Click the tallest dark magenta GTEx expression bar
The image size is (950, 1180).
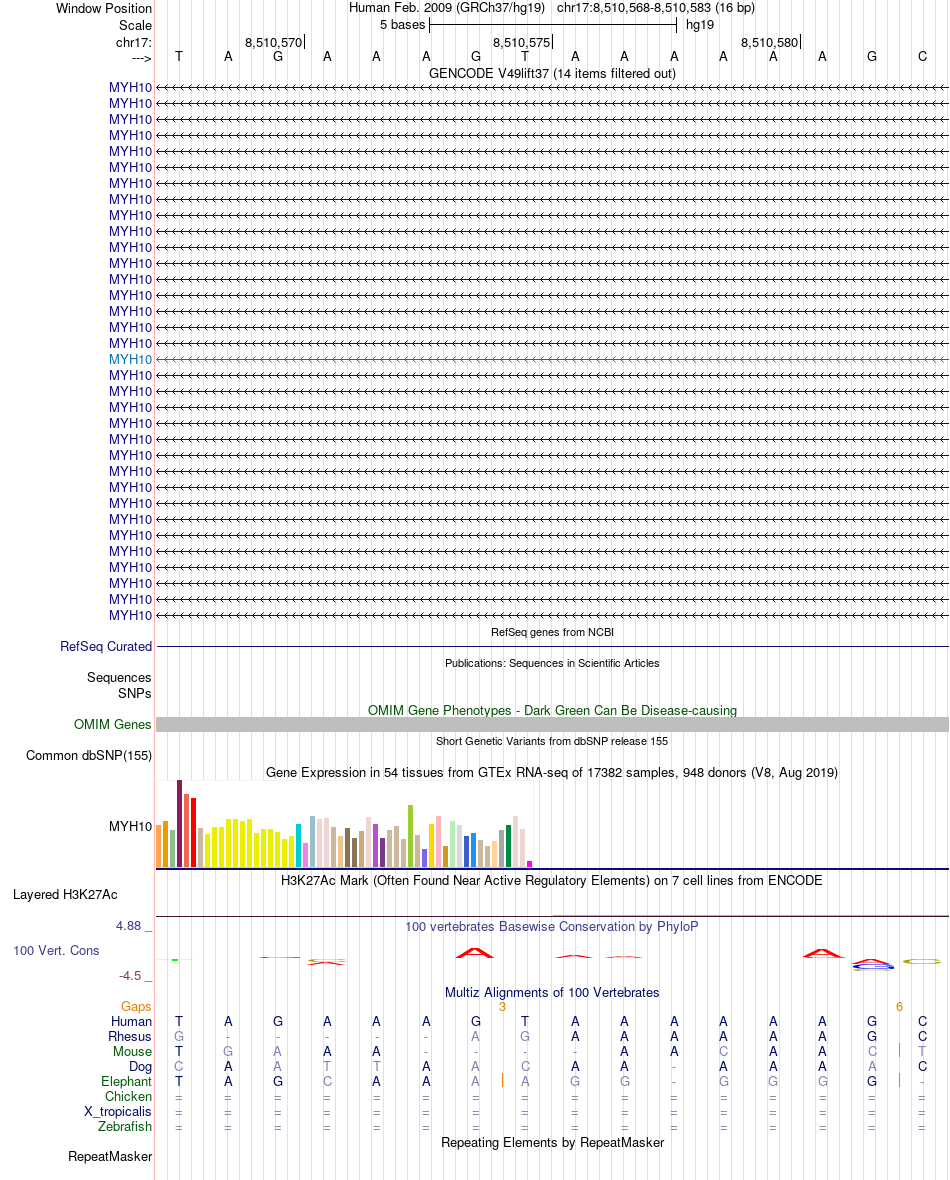coord(179,823)
